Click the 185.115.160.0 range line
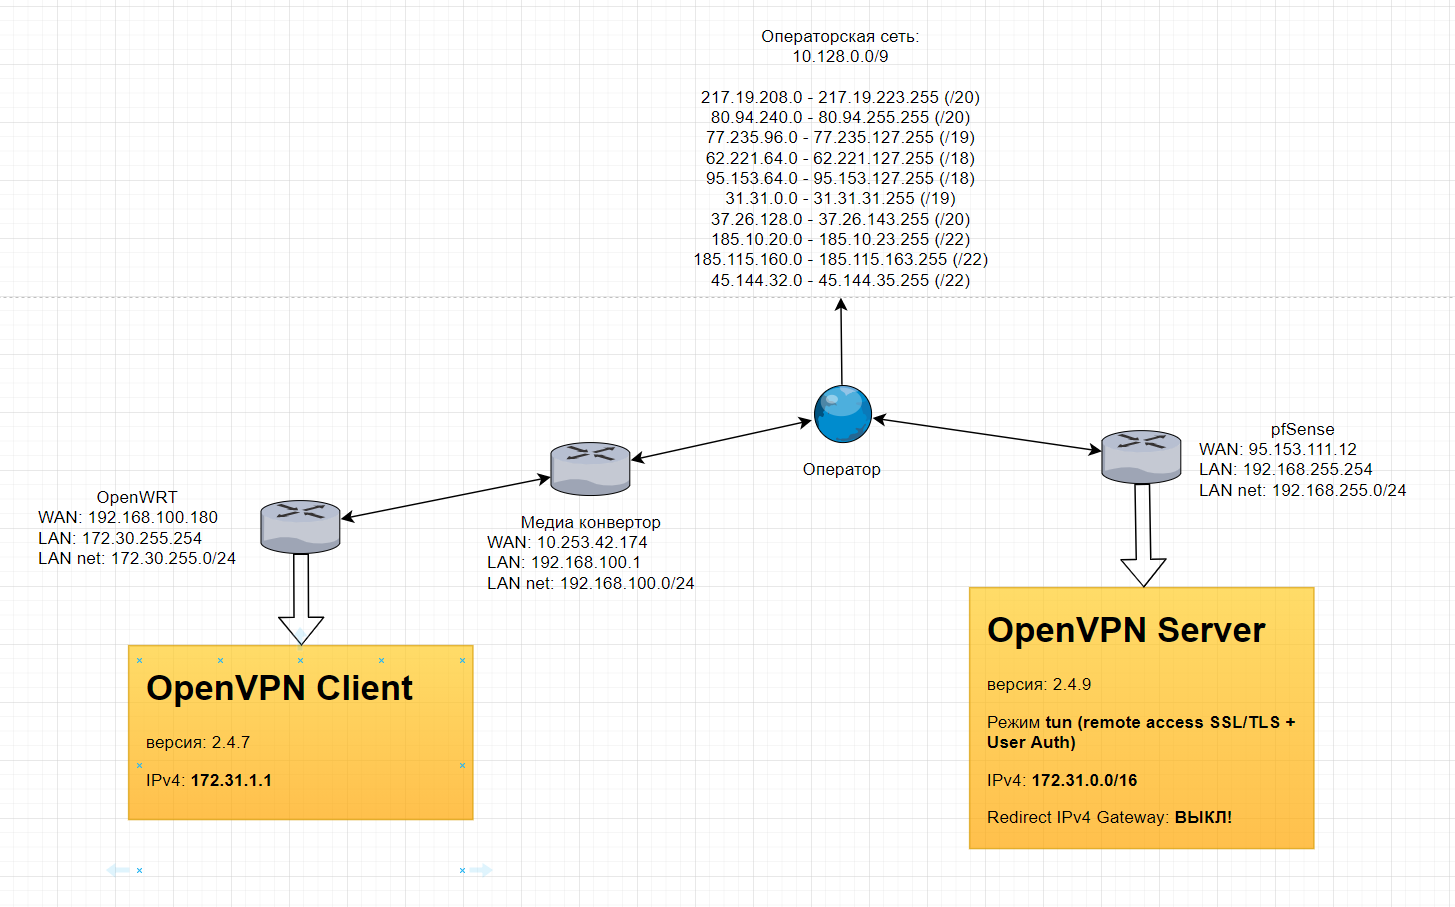Viewport: 1455px width, 907px height. coord(840,259)
